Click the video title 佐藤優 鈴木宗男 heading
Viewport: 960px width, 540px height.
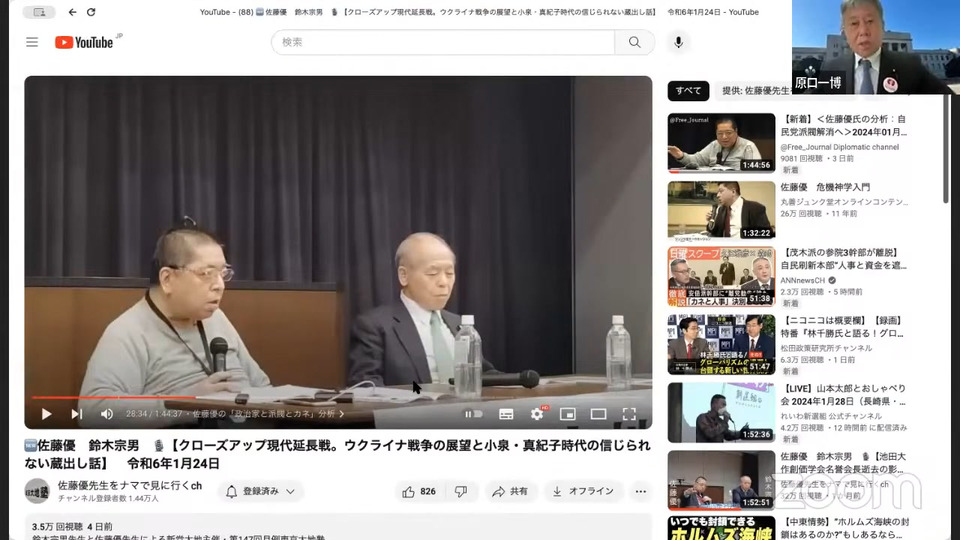[337, 454]
